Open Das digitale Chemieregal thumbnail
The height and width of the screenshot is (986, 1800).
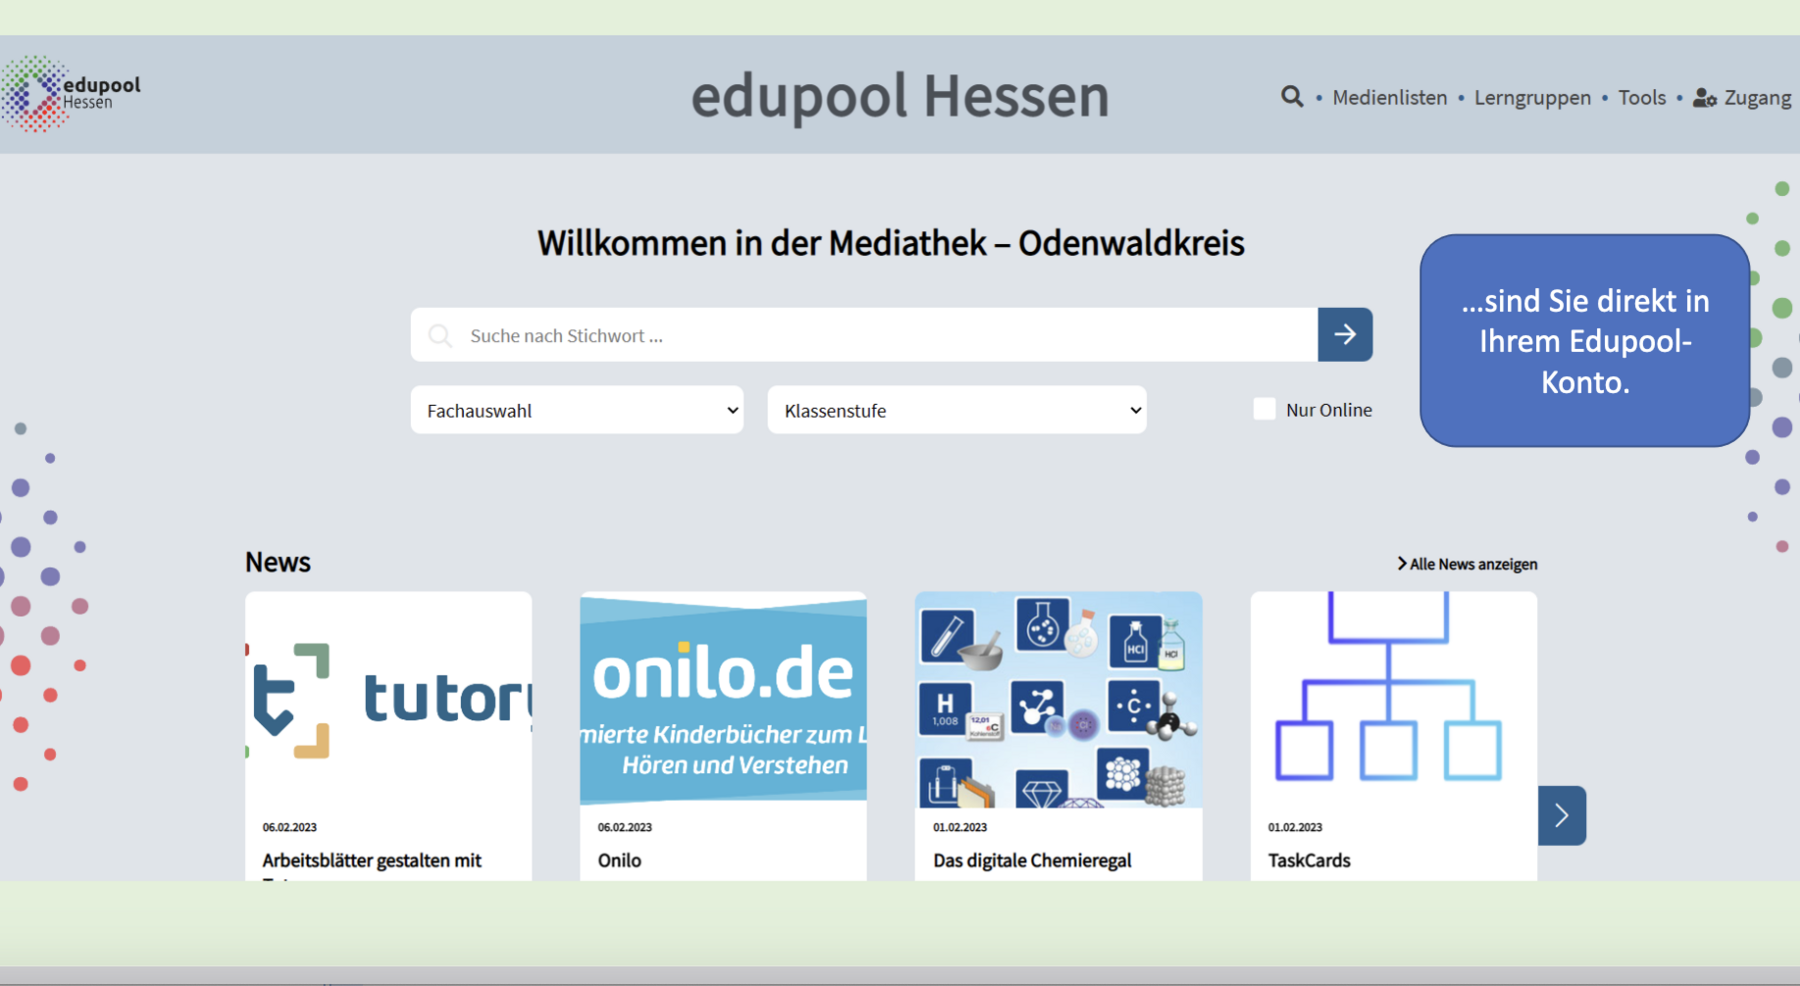point(1058,700)
